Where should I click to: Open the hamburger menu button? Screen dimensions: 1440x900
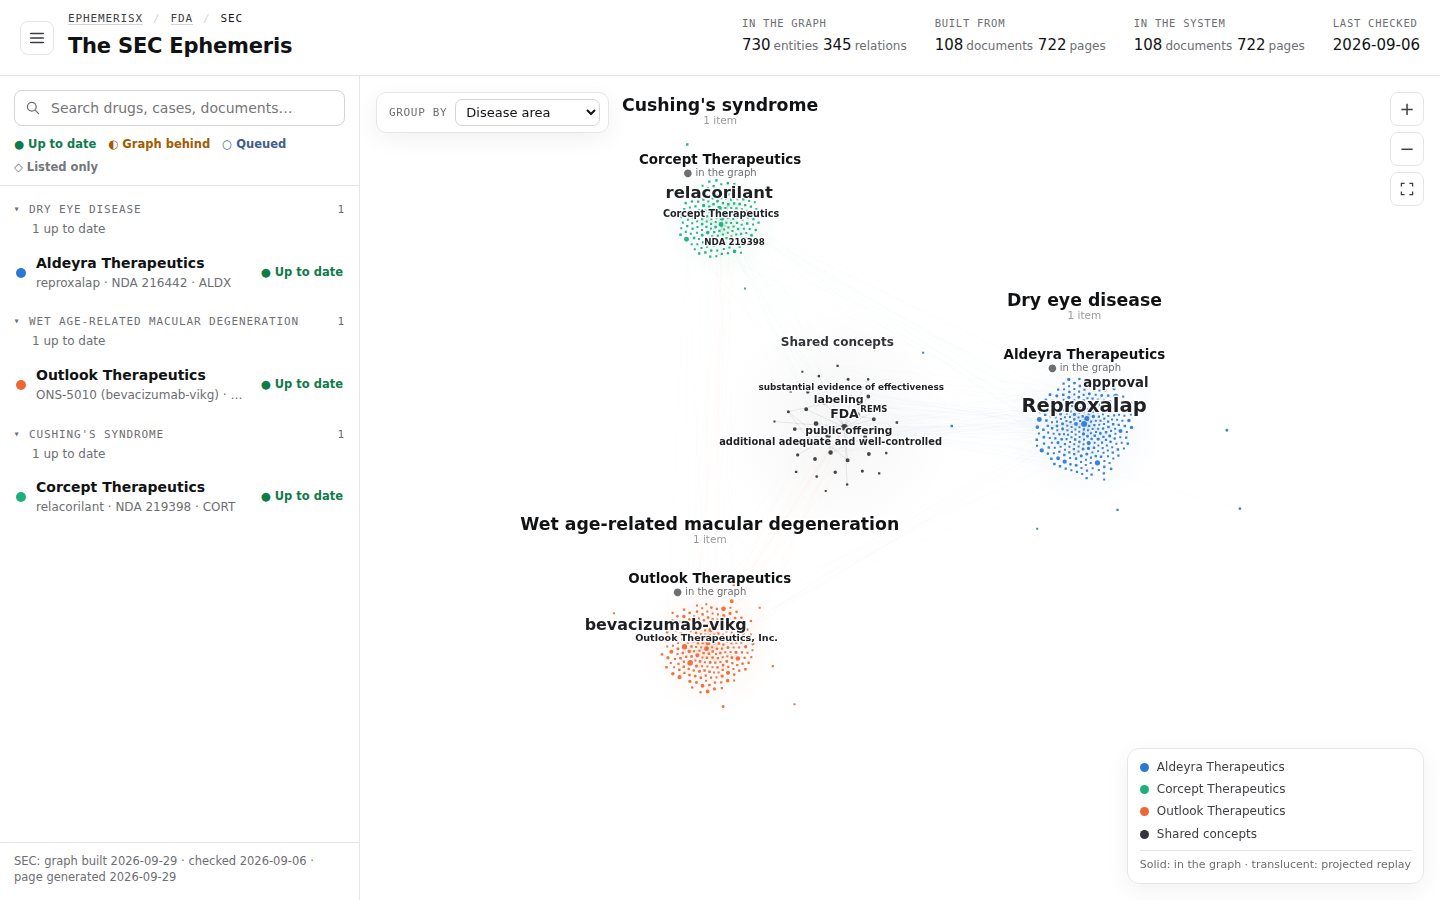[x=37, y=38]
